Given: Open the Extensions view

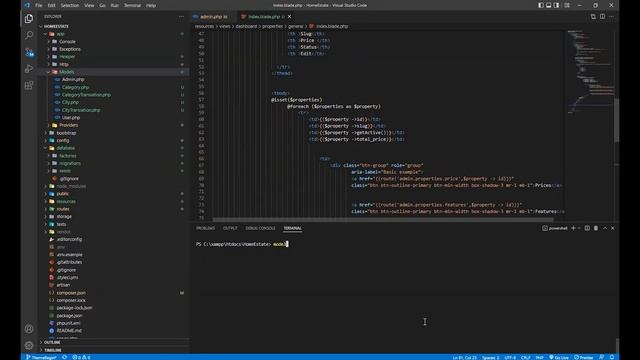Looking at the screenshot, I should tap(29, 85).
